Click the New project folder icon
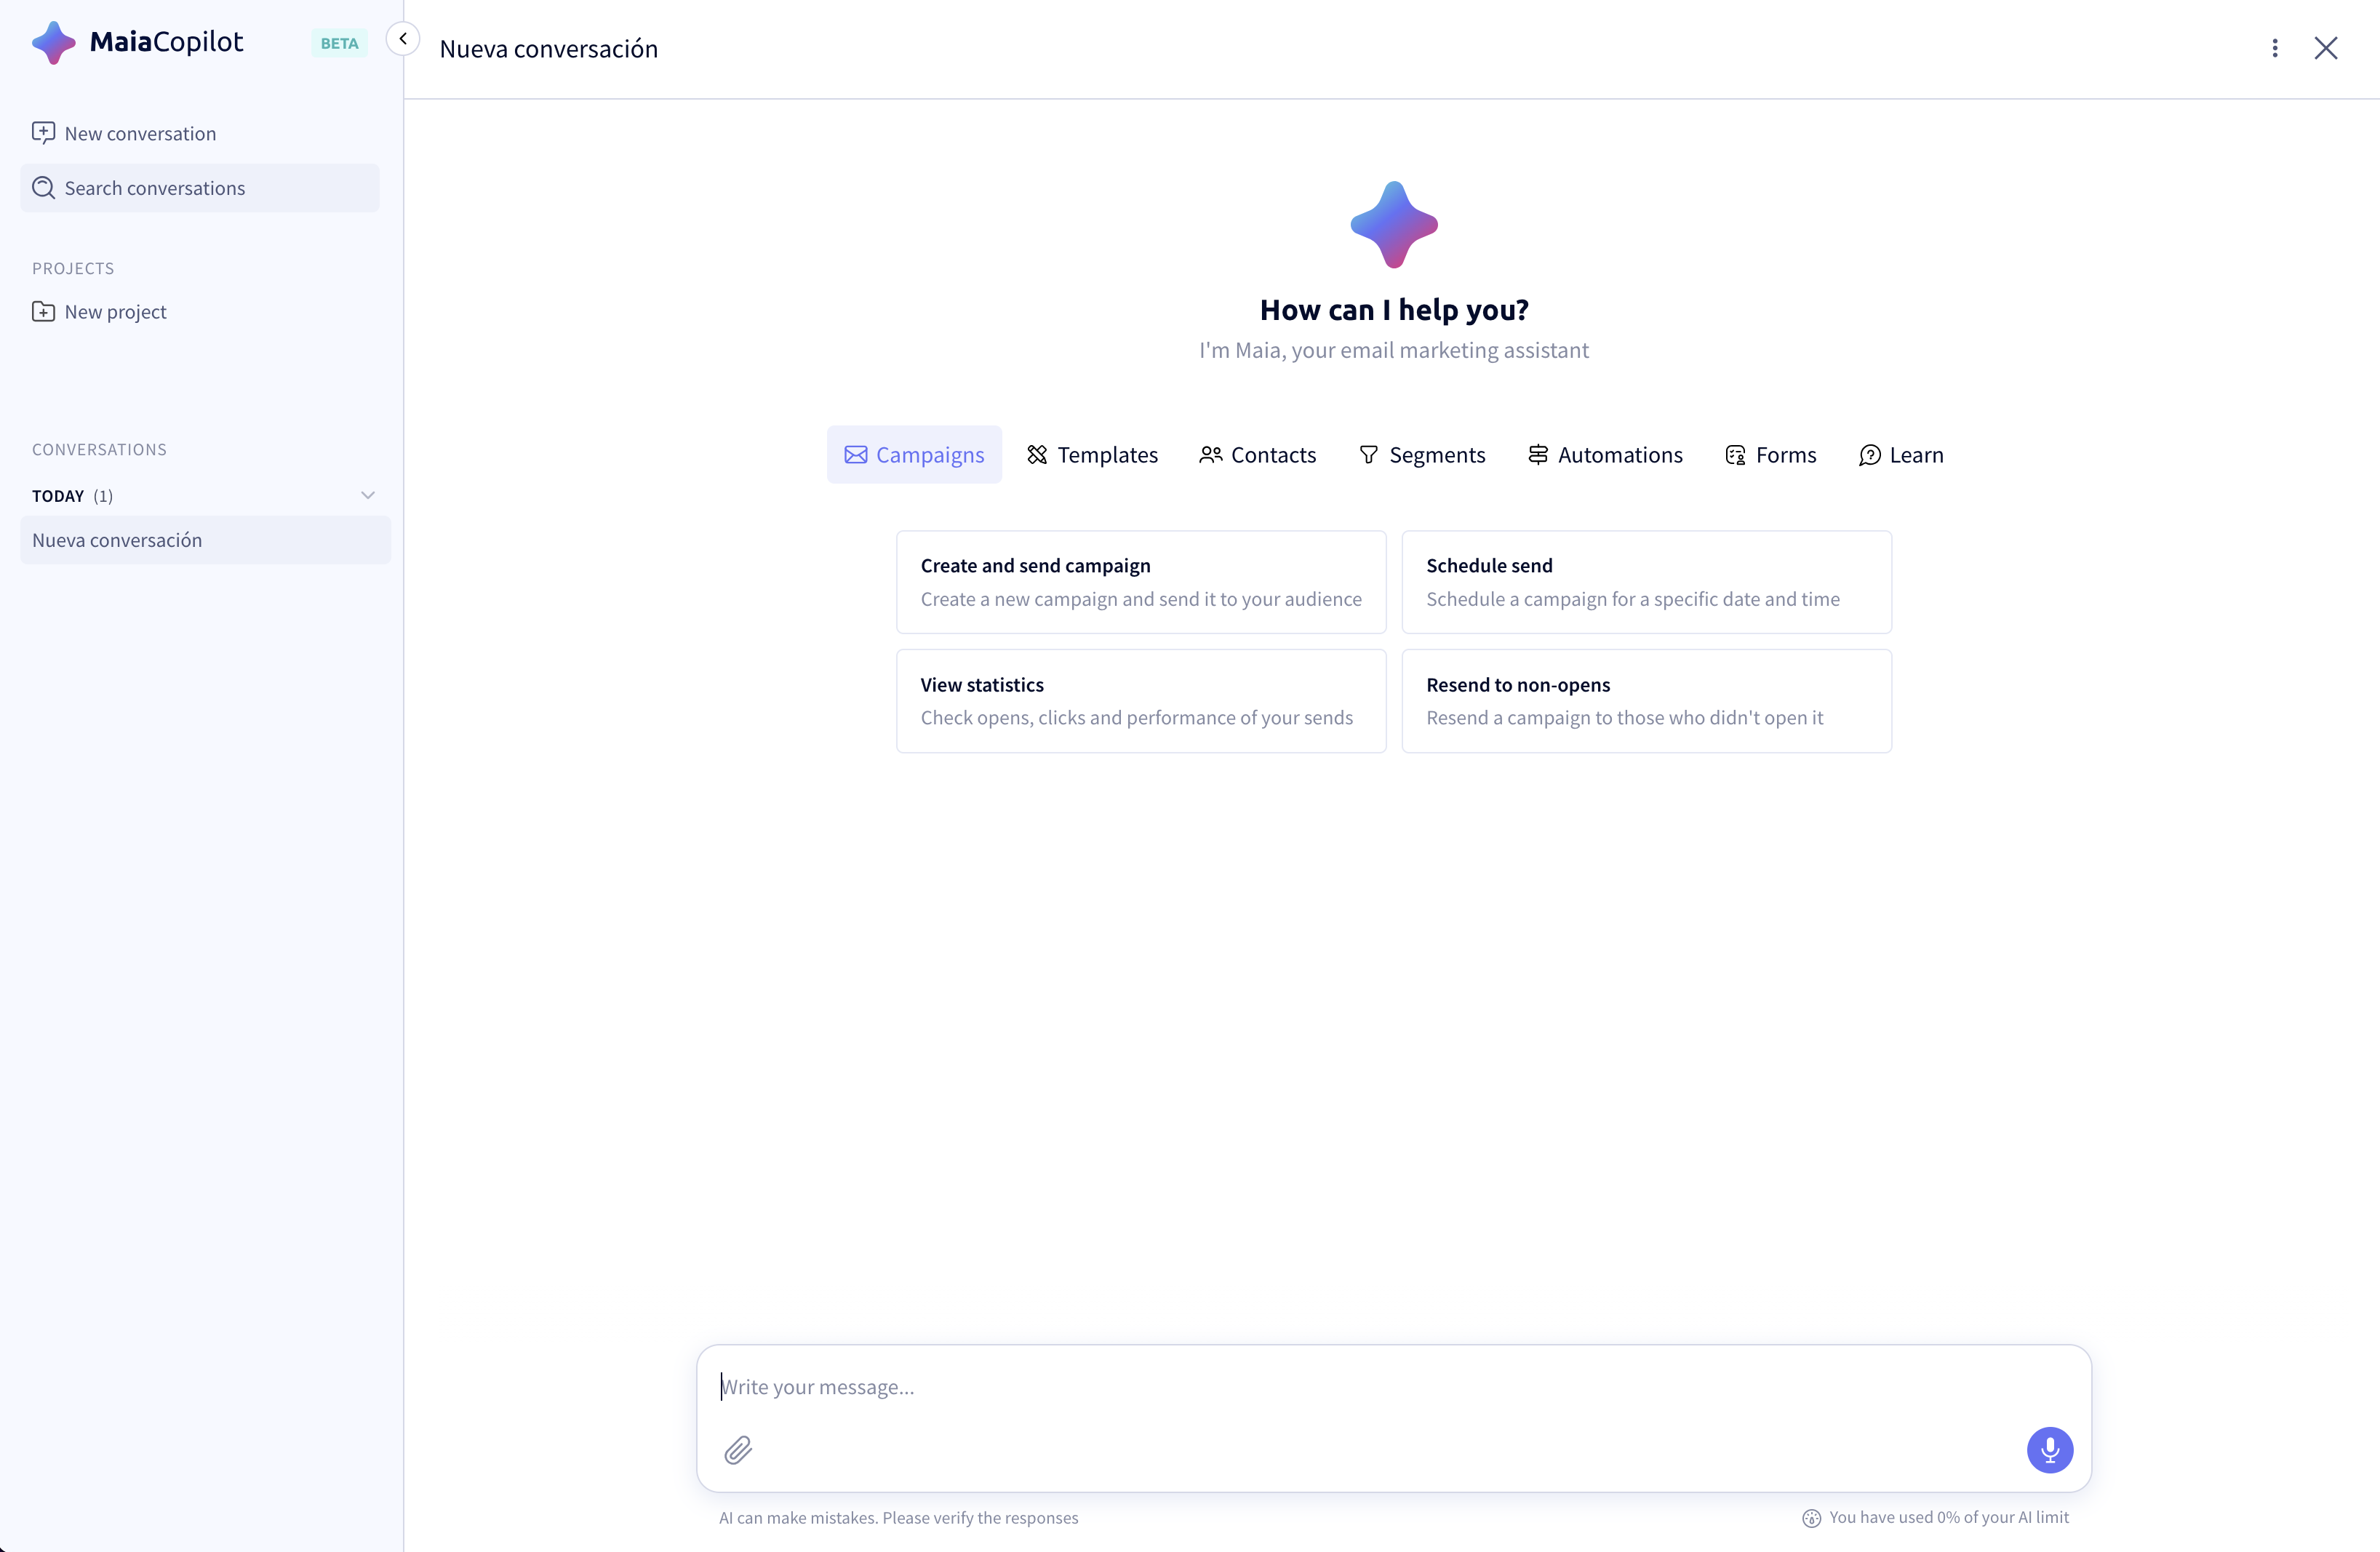Image resolution: width=2380 pixels, height=1552 pixels. (43, 312)
